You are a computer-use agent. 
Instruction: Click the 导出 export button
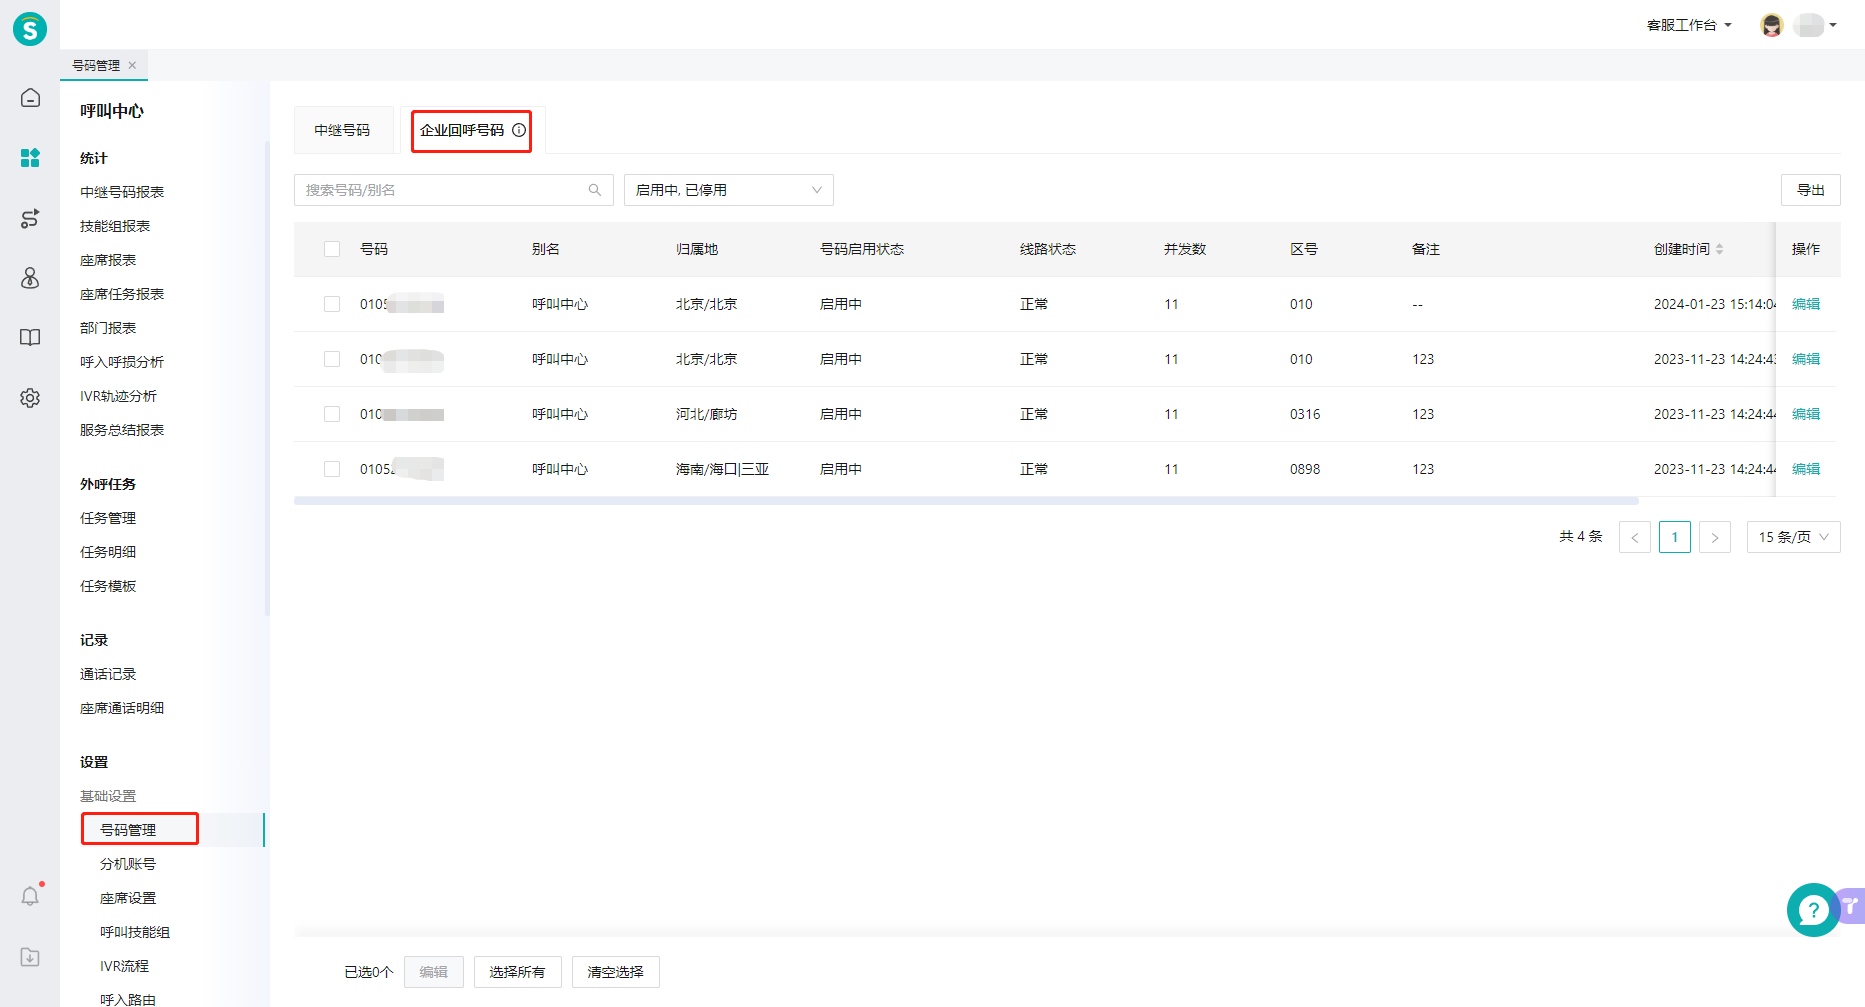point(1810,190)
